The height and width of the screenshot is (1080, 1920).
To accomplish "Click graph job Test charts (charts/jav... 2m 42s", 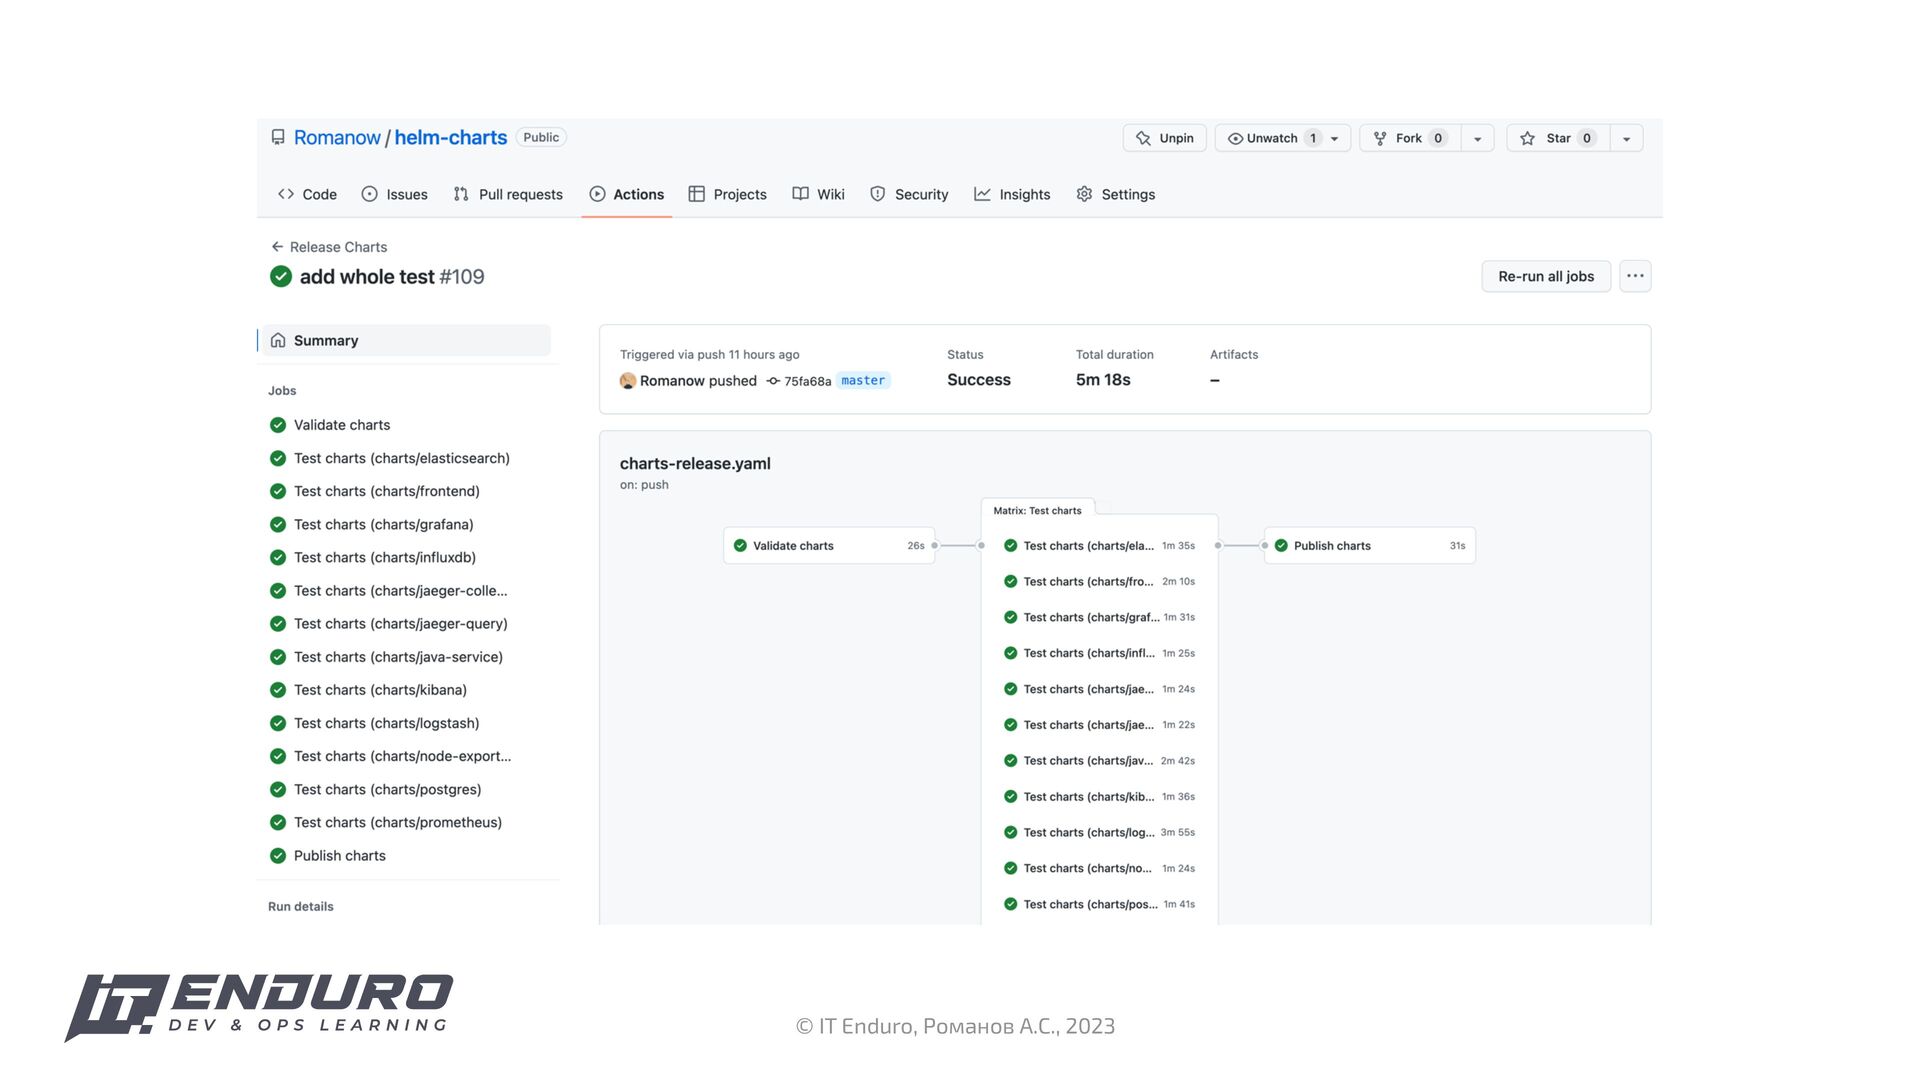I will click(1099, 761).
